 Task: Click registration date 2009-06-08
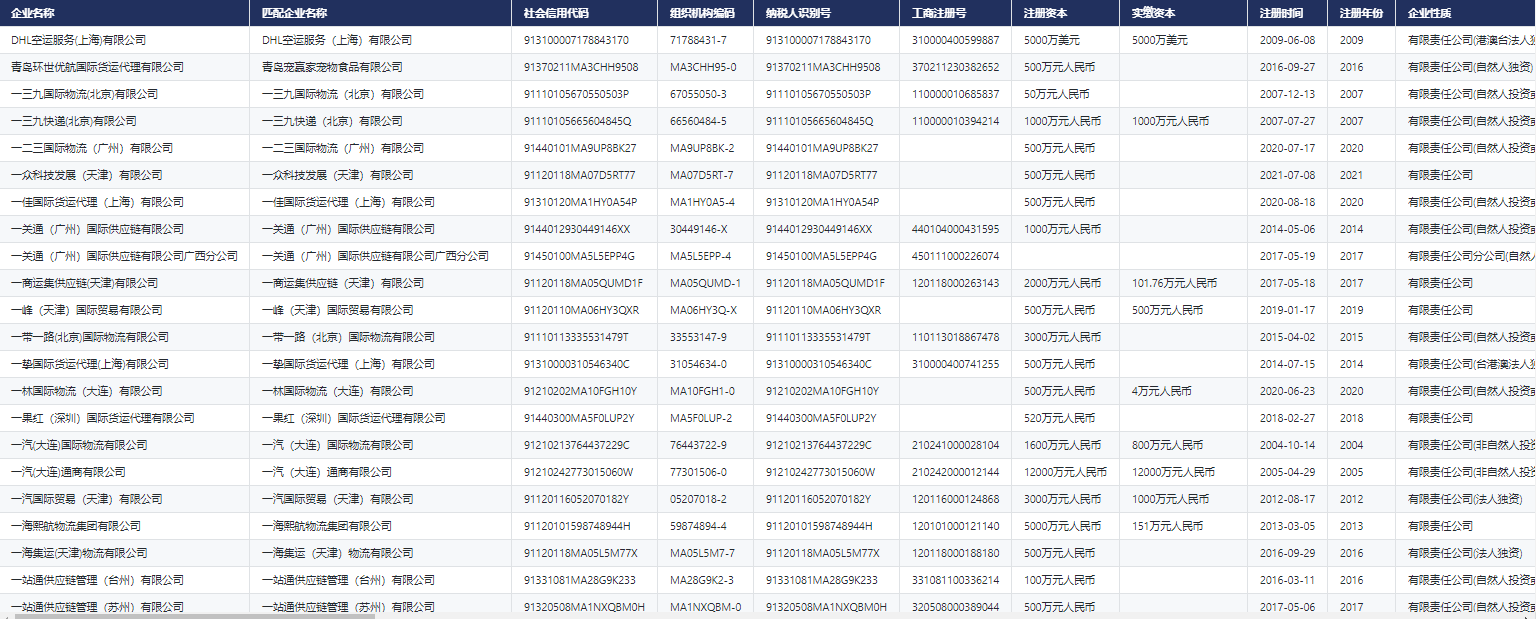[x=1287, y=40]
